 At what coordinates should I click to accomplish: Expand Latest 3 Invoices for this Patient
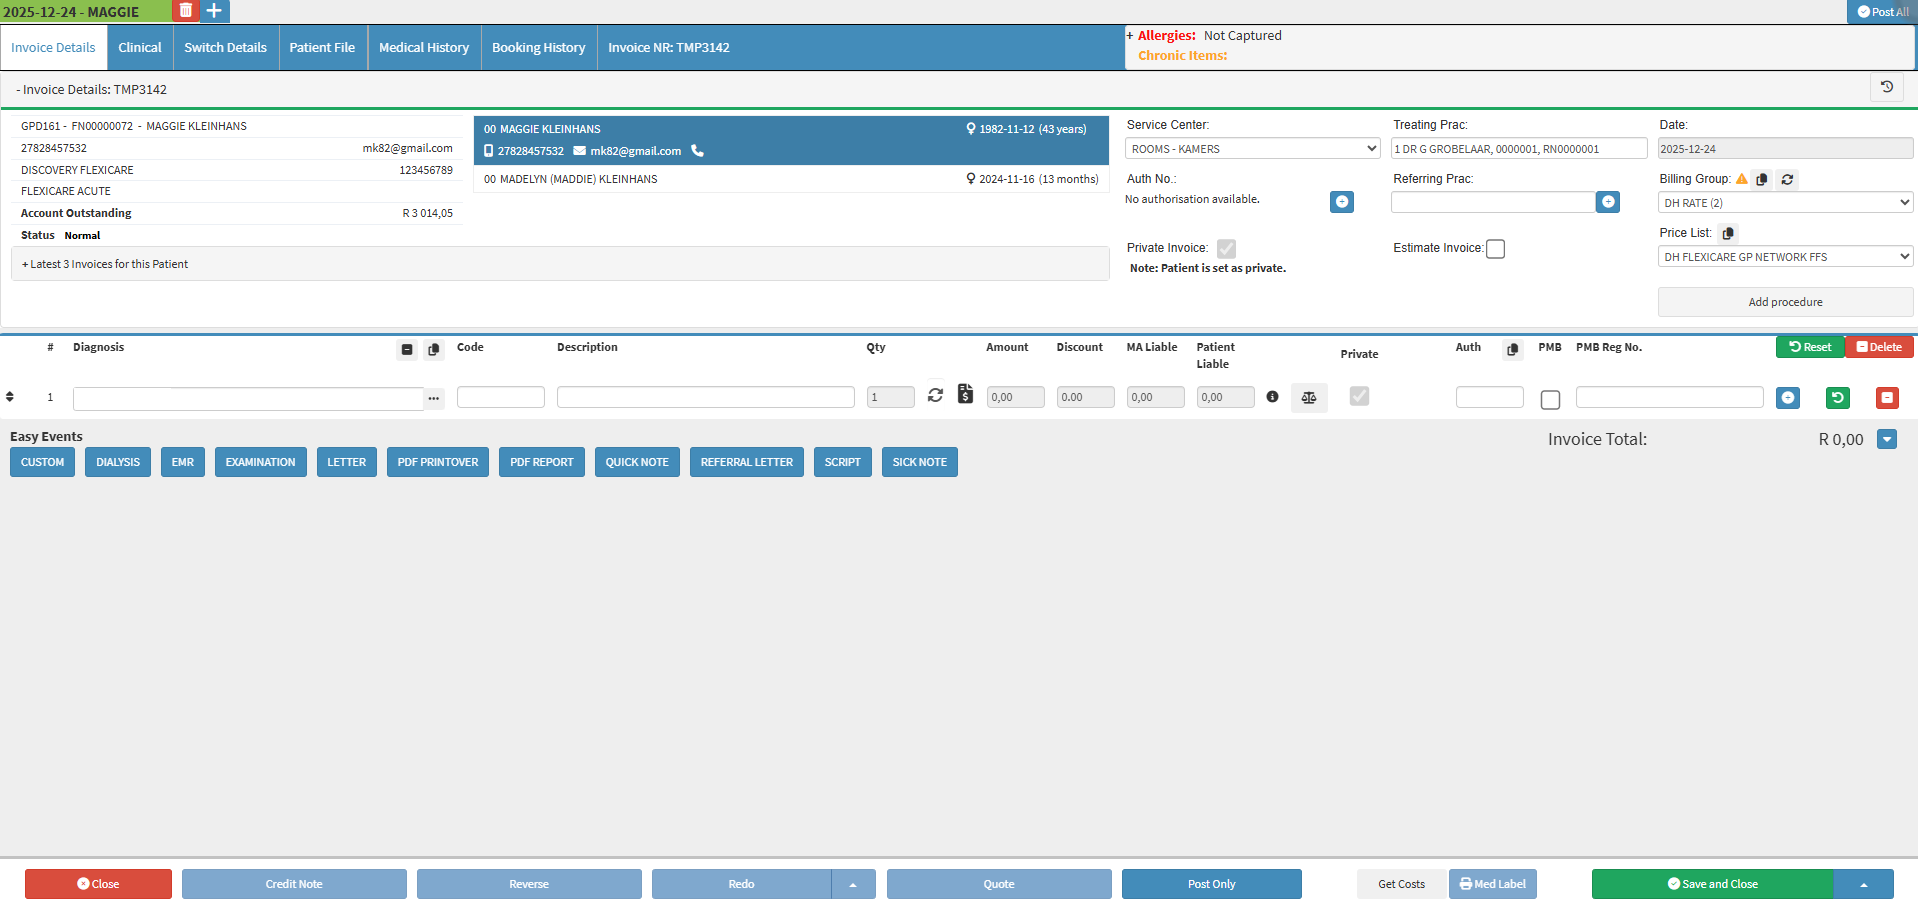click(x=108, y=264)
